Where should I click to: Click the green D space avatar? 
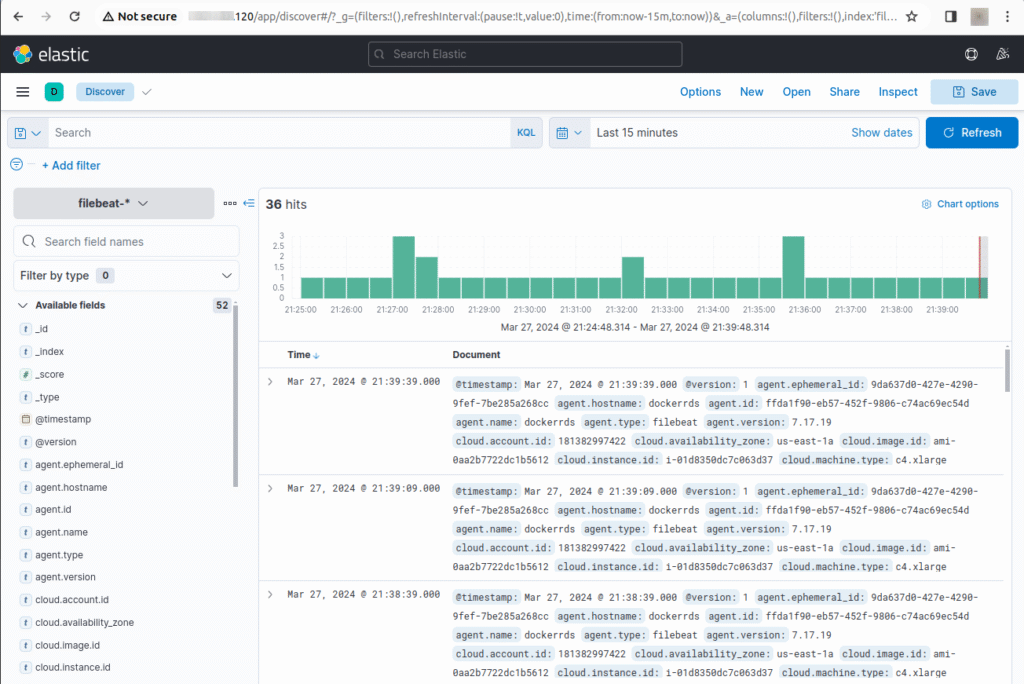tap(54, 92)
